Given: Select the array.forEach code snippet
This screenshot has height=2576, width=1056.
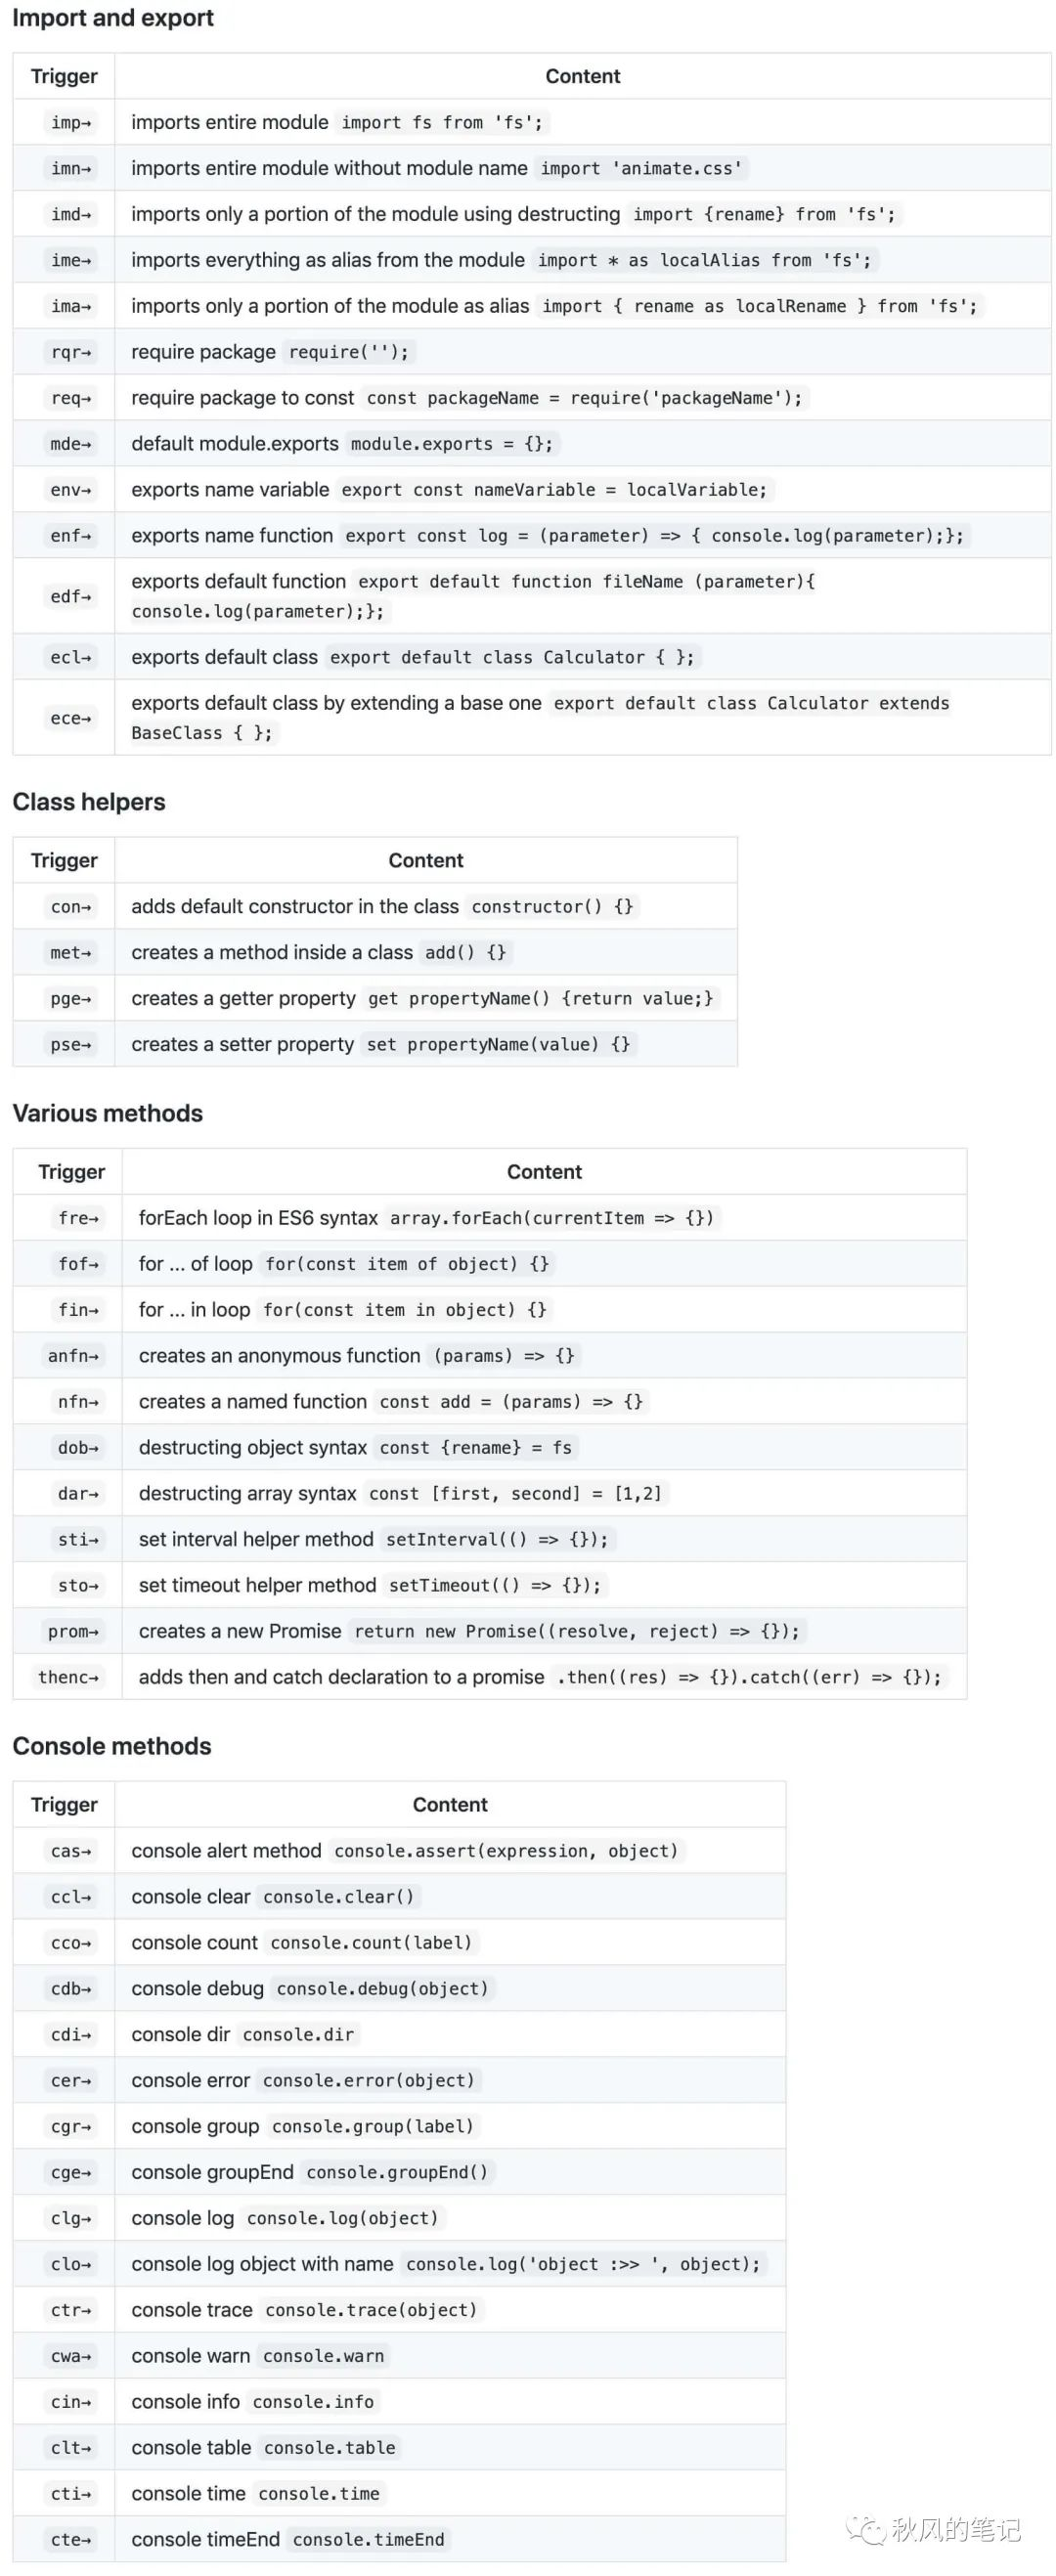Looking at the screenshot, I should [x=552, y=1218].
